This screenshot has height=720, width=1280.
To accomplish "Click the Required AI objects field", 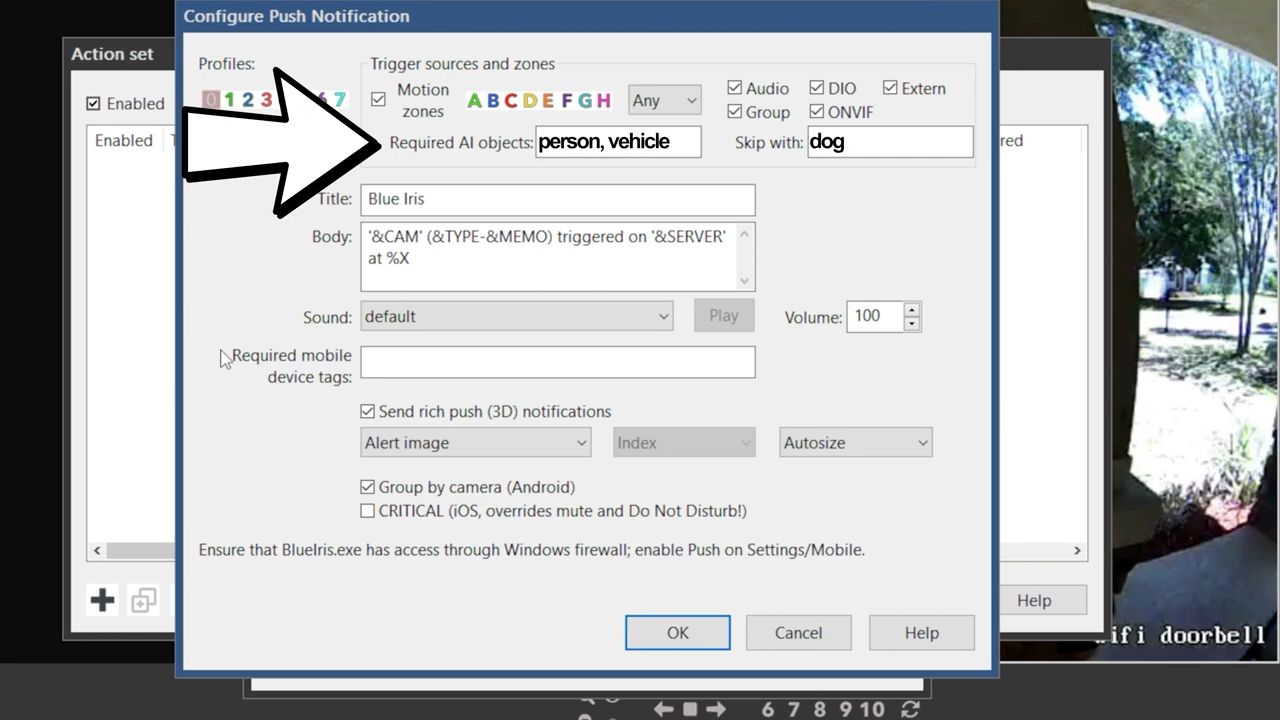I will pyautogui.click(x=618, y=141).
